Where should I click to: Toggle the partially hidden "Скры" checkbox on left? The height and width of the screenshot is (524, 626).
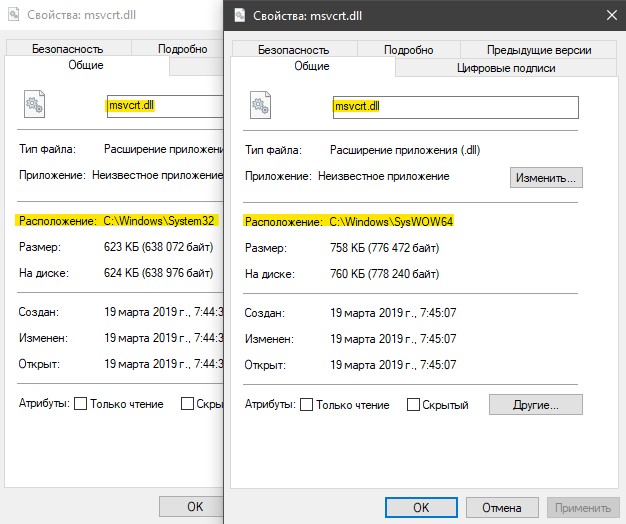187,403
